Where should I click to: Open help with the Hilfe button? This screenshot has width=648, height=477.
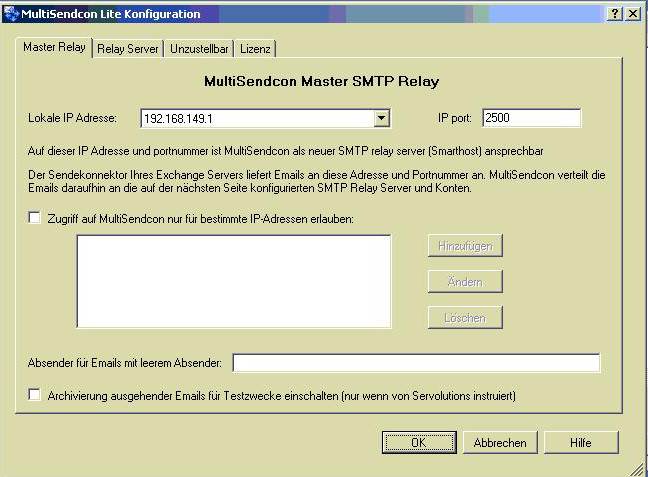tap(581, 442)
